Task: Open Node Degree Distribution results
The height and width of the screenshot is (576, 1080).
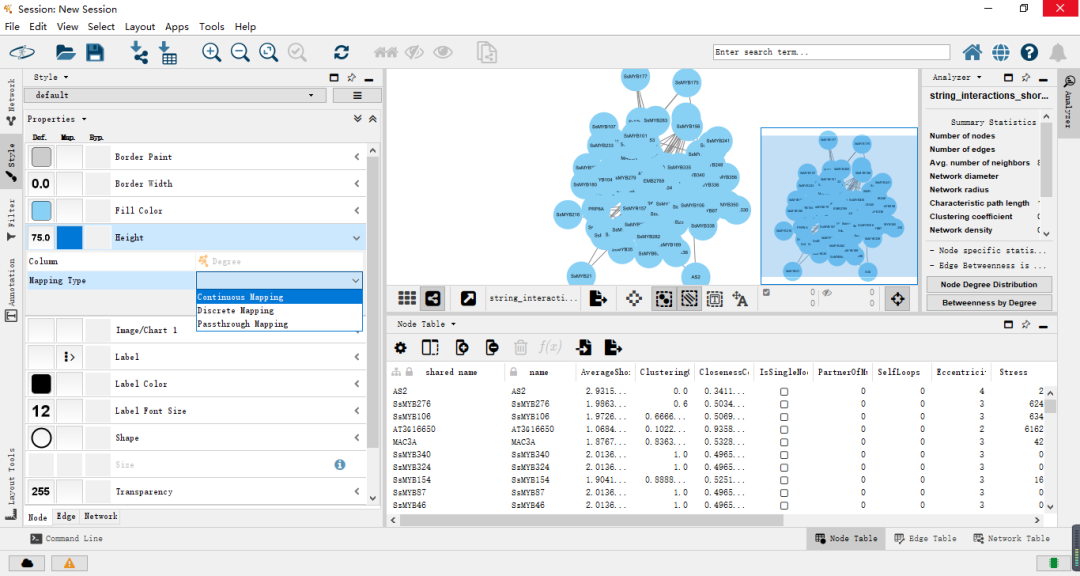Action: coord(988,285)
